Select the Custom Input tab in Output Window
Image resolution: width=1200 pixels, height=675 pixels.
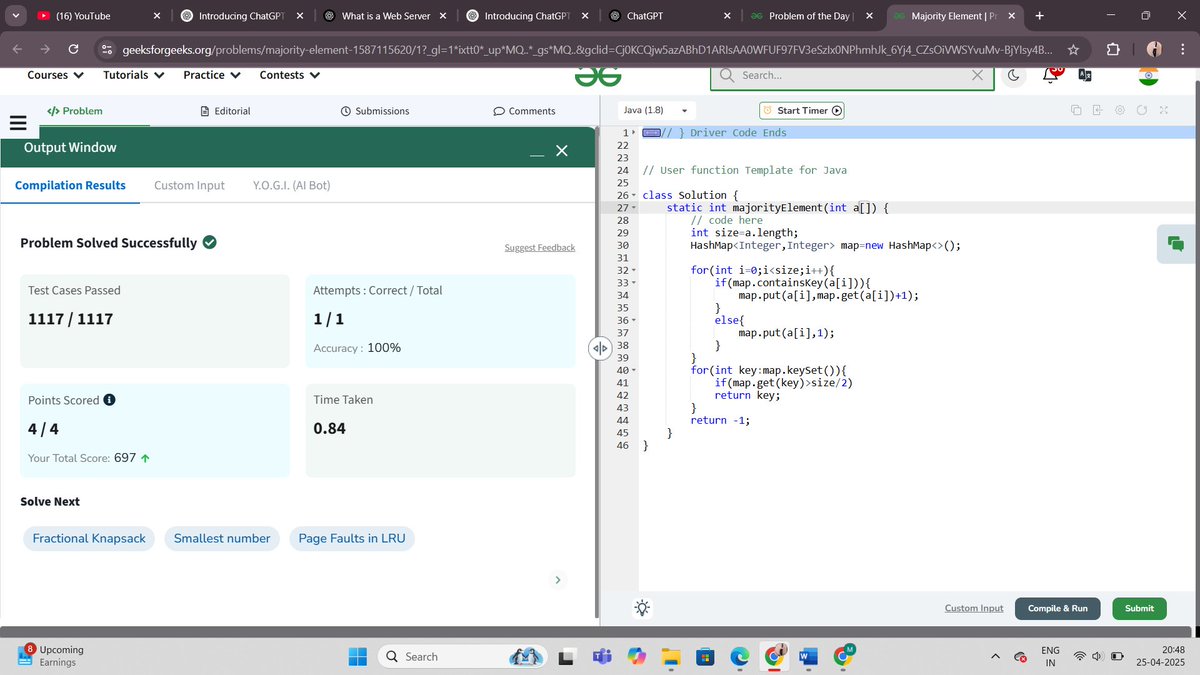tap(189, 185)
